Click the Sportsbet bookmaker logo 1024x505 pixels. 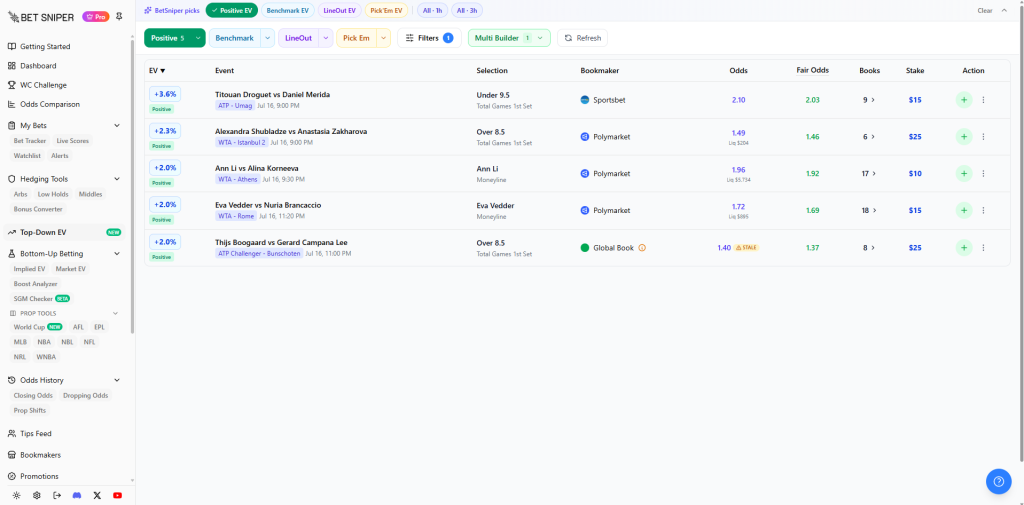point(584,100)
